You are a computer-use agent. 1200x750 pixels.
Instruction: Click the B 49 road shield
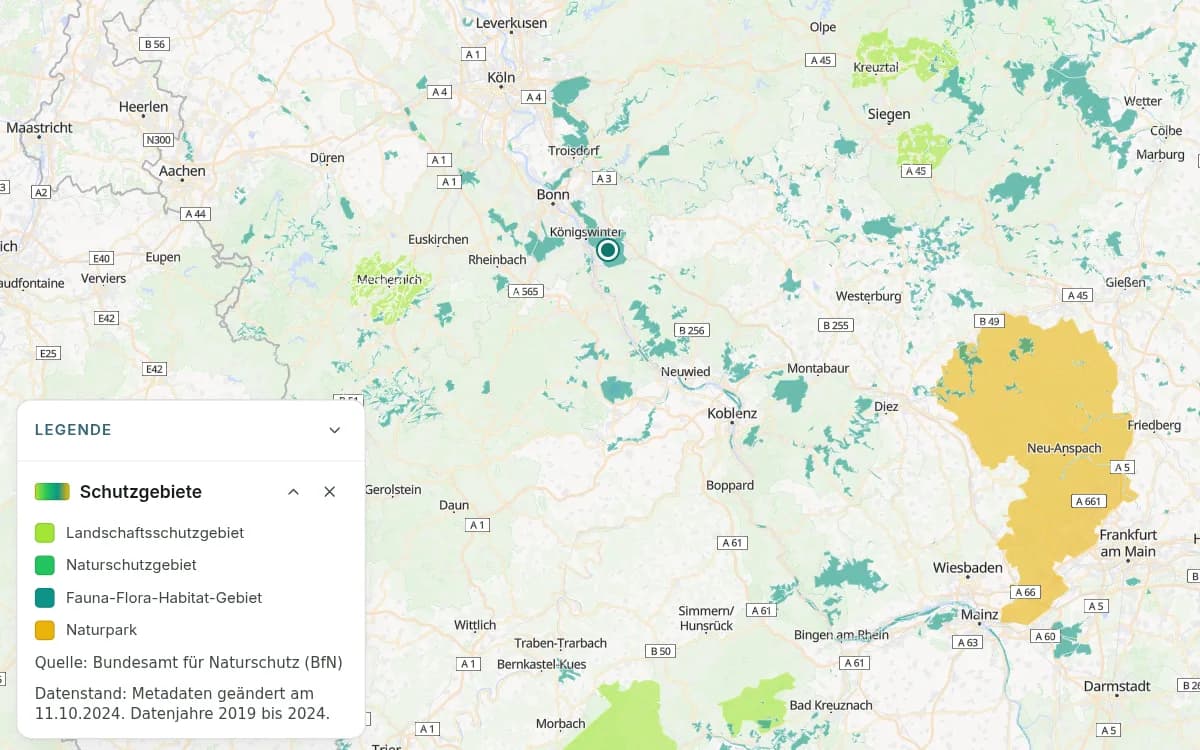[989, 321]
